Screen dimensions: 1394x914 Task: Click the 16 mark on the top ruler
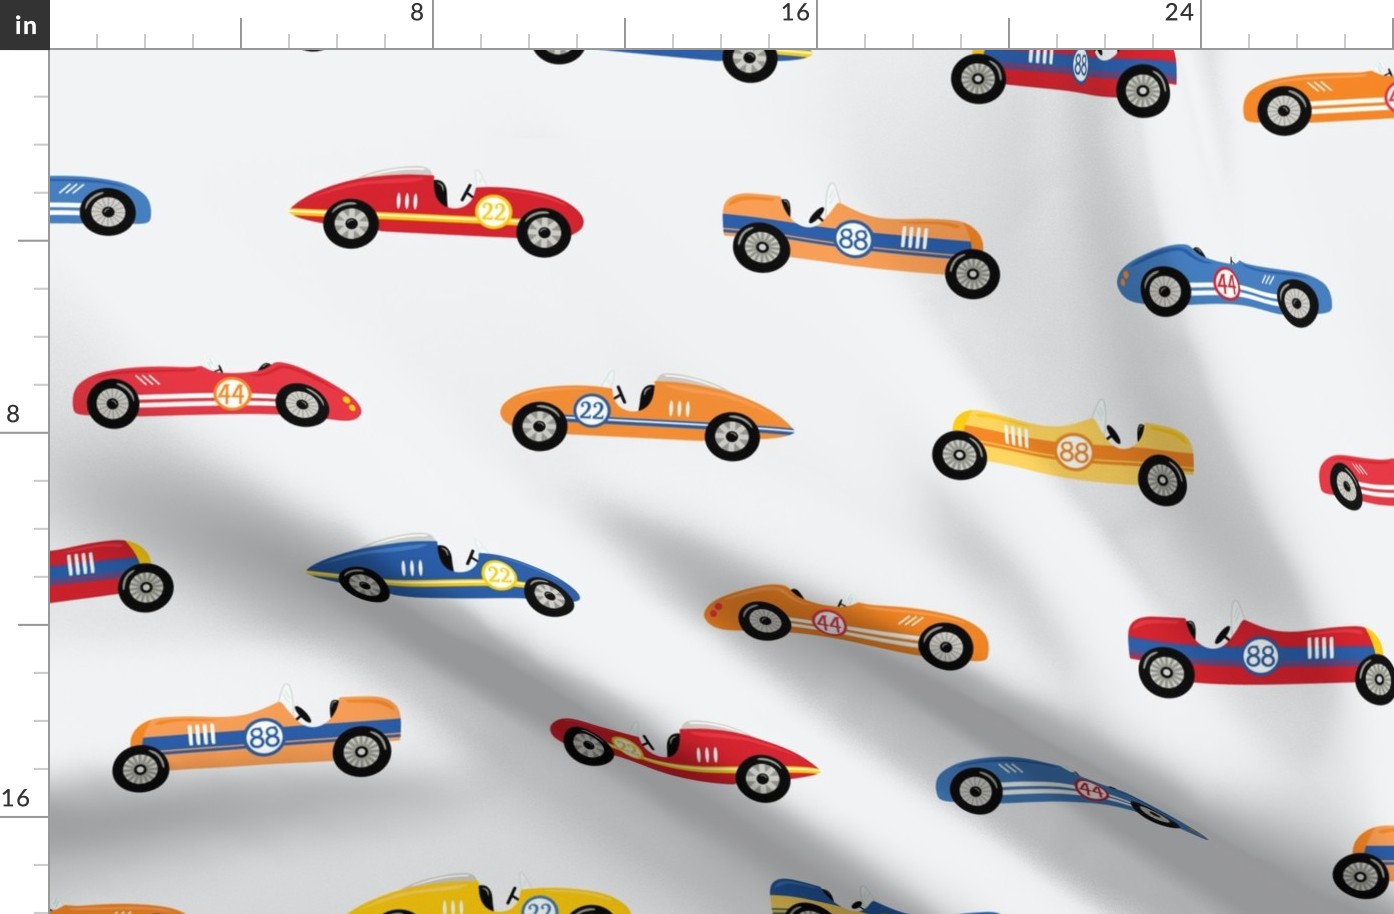tap(795, 13)
